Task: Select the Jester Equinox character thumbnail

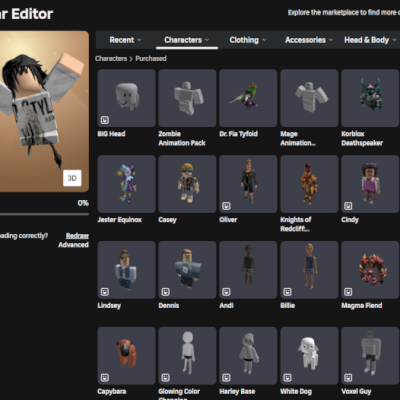Action: [x=127, y=184]
